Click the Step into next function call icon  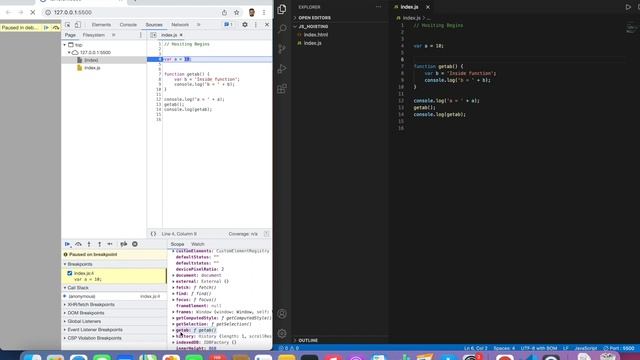pyautogui.click(x=89, y=244)
